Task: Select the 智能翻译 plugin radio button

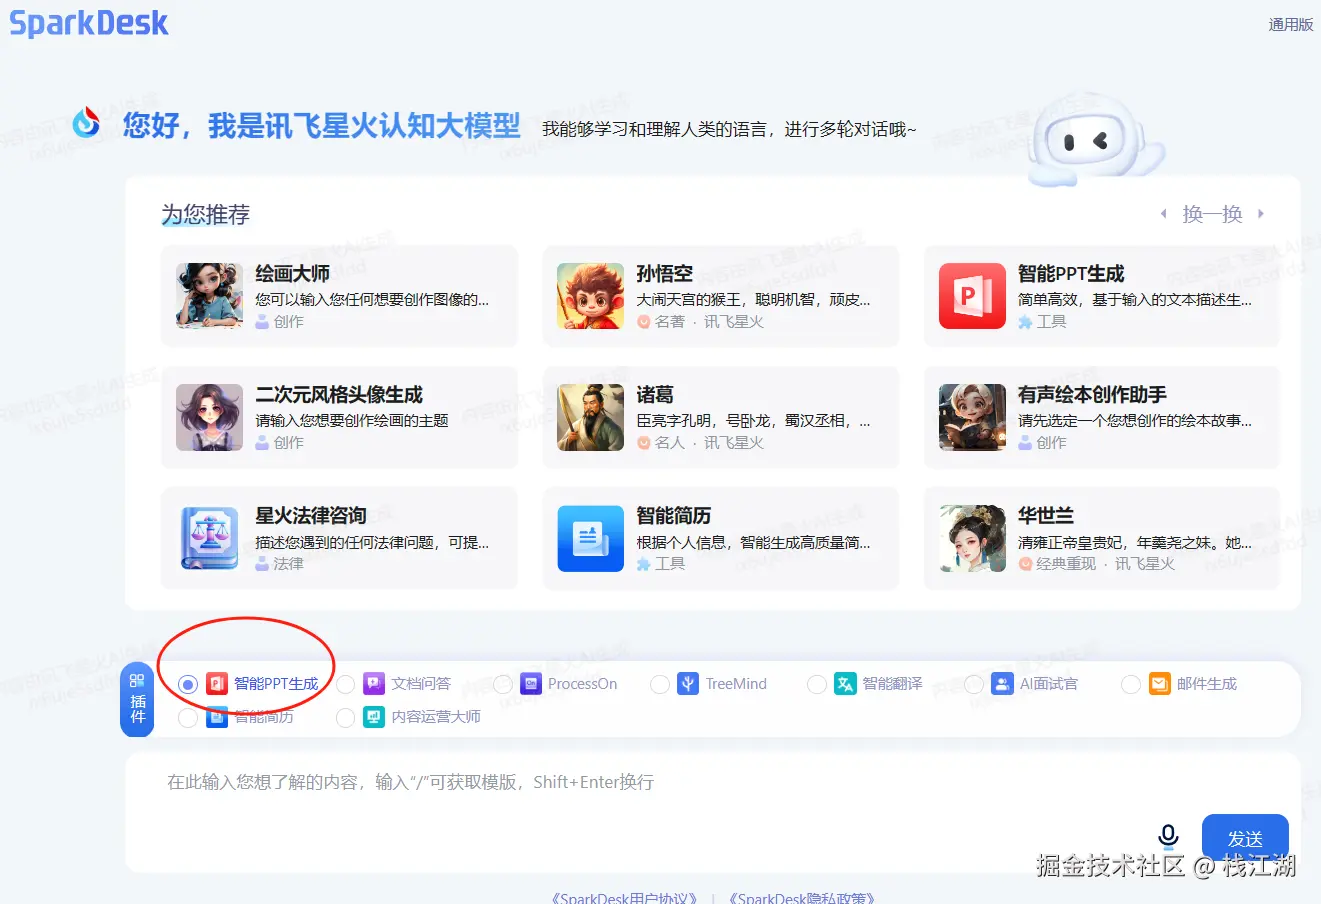Action: 817,685
